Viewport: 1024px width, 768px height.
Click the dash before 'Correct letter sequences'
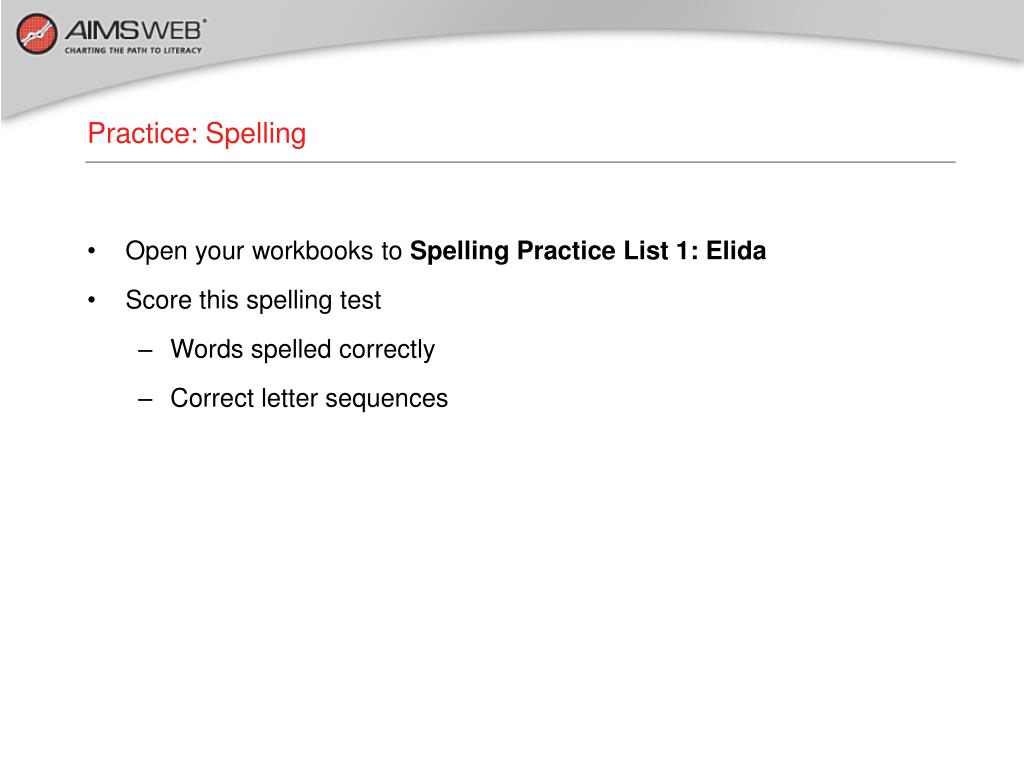(145, 400)
